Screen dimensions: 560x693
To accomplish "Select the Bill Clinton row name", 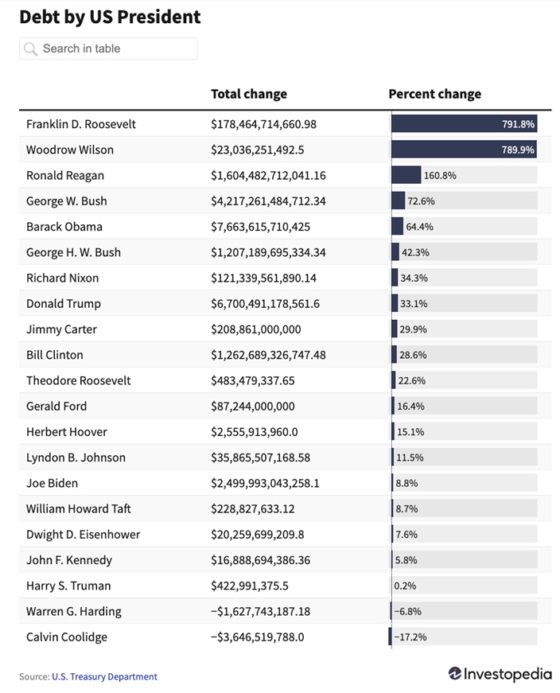I will pos(54,355).
